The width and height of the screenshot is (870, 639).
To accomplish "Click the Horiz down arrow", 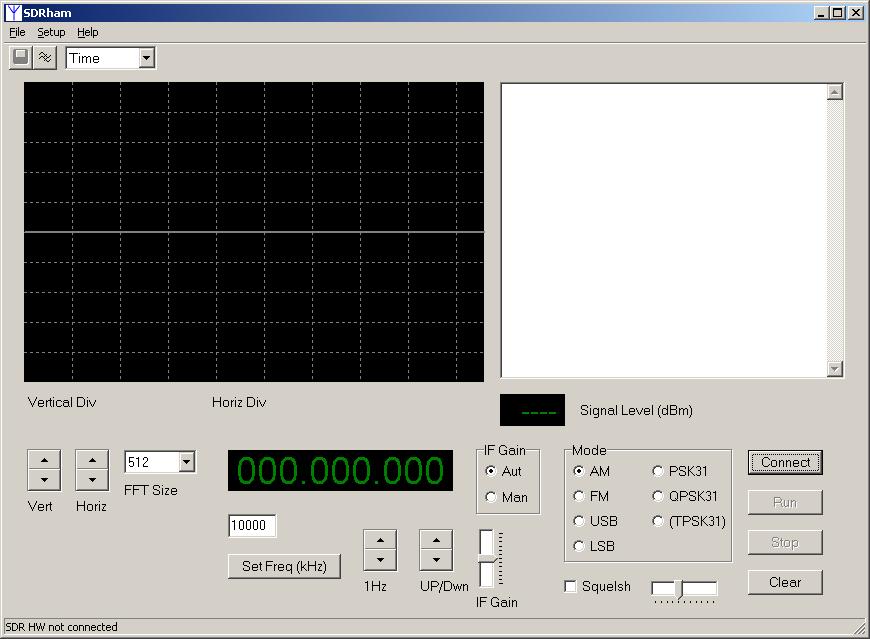I will [x=92, y=481].
